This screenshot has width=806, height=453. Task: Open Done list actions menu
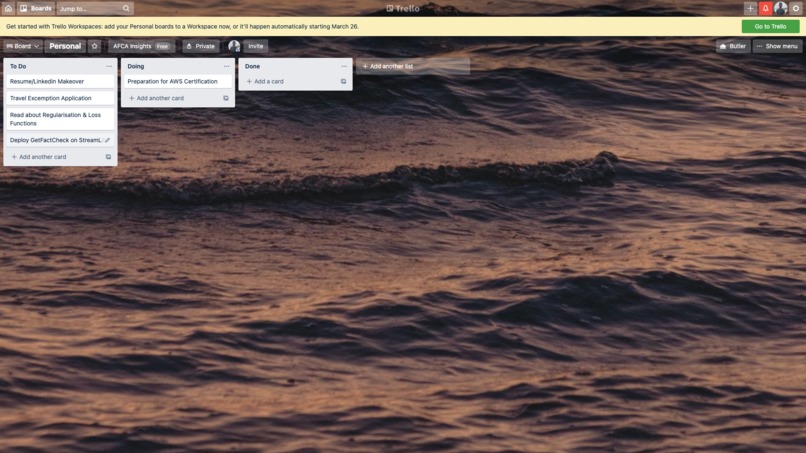344,66
